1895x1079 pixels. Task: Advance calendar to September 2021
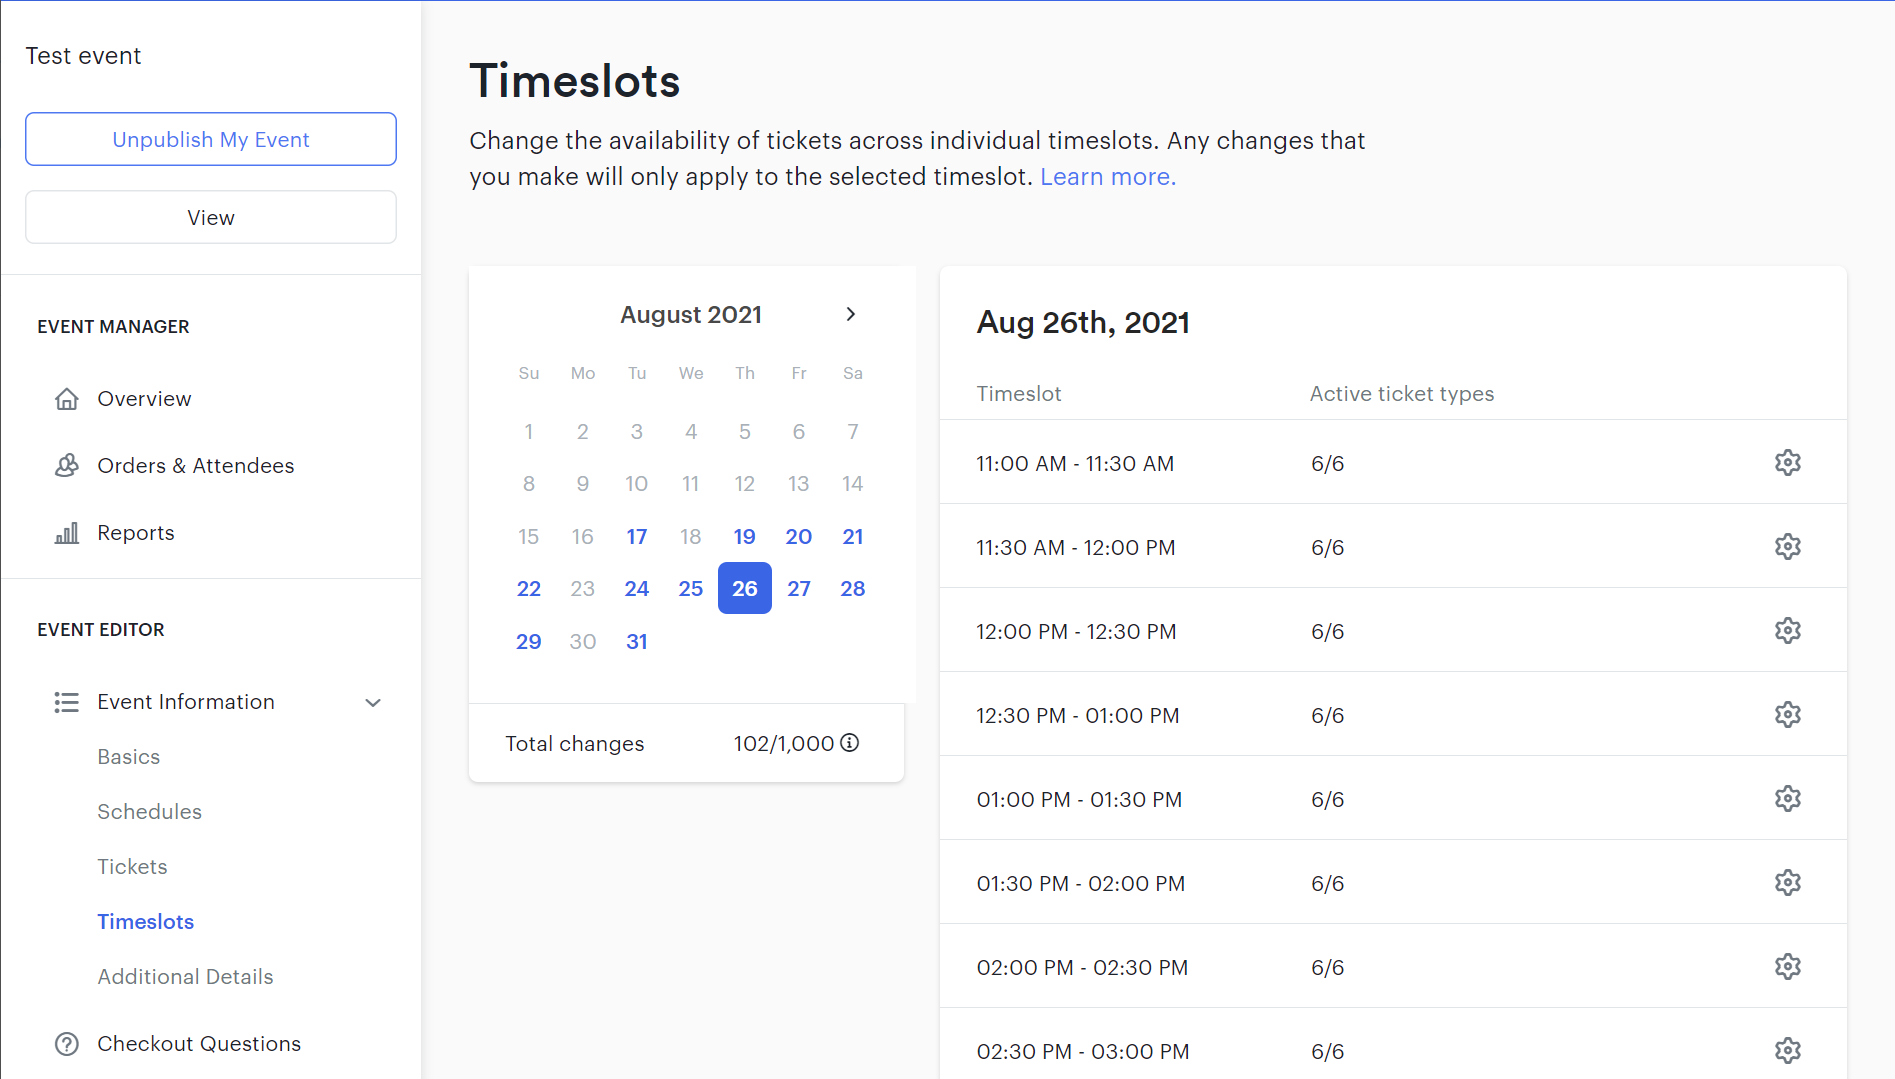point(851,313)
